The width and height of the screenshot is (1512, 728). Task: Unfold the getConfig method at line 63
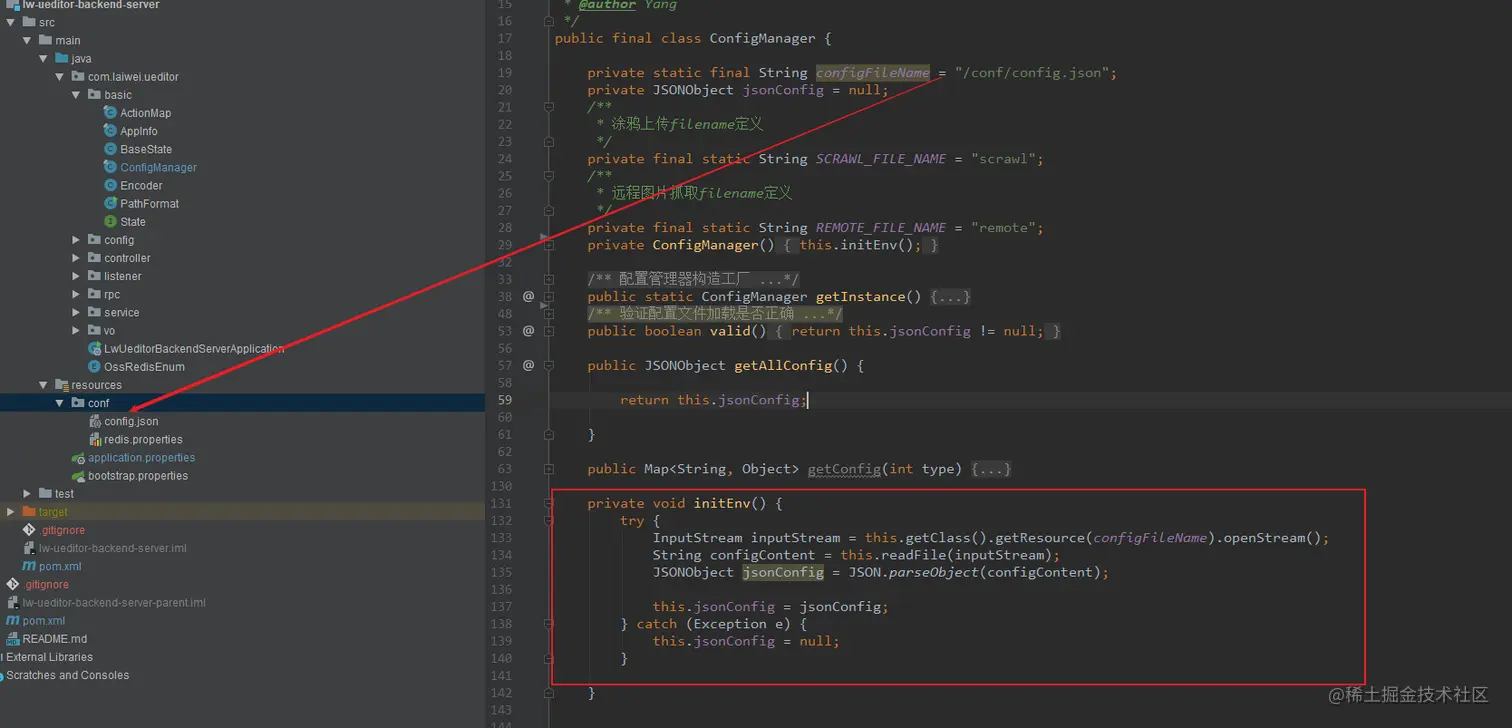[548, 469]
